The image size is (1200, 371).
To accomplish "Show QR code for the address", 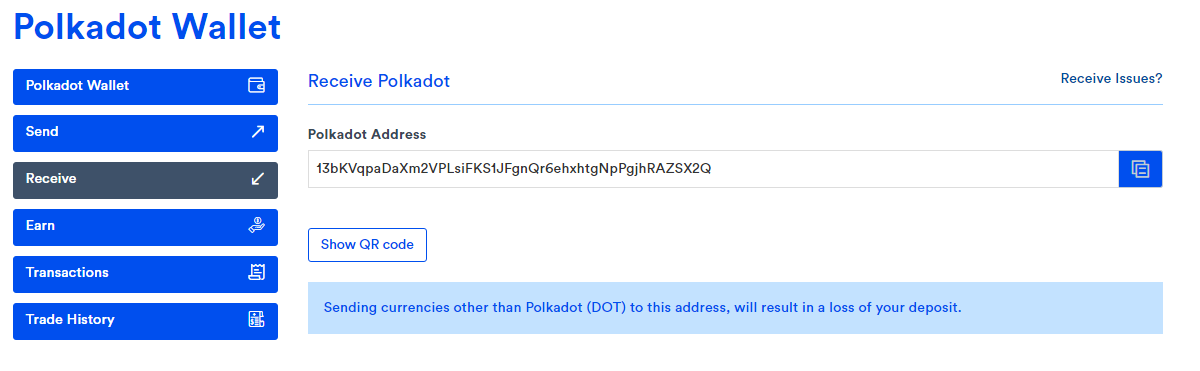I will (367, 245).
